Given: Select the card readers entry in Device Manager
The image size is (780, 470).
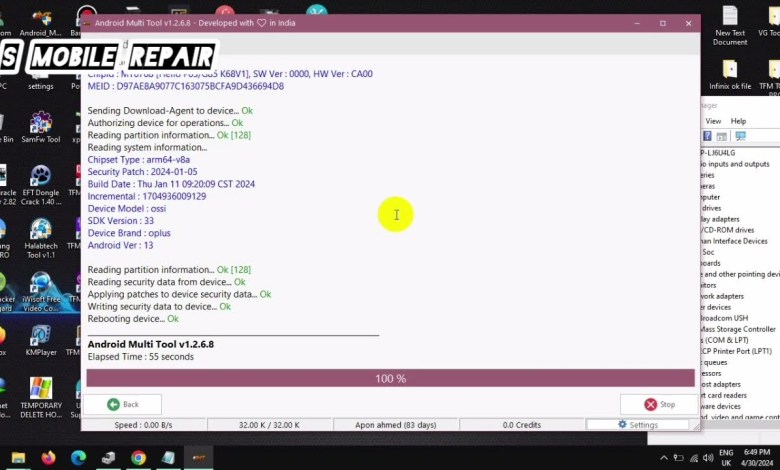Looking at the screenshot, I should [x=724, y=395].
